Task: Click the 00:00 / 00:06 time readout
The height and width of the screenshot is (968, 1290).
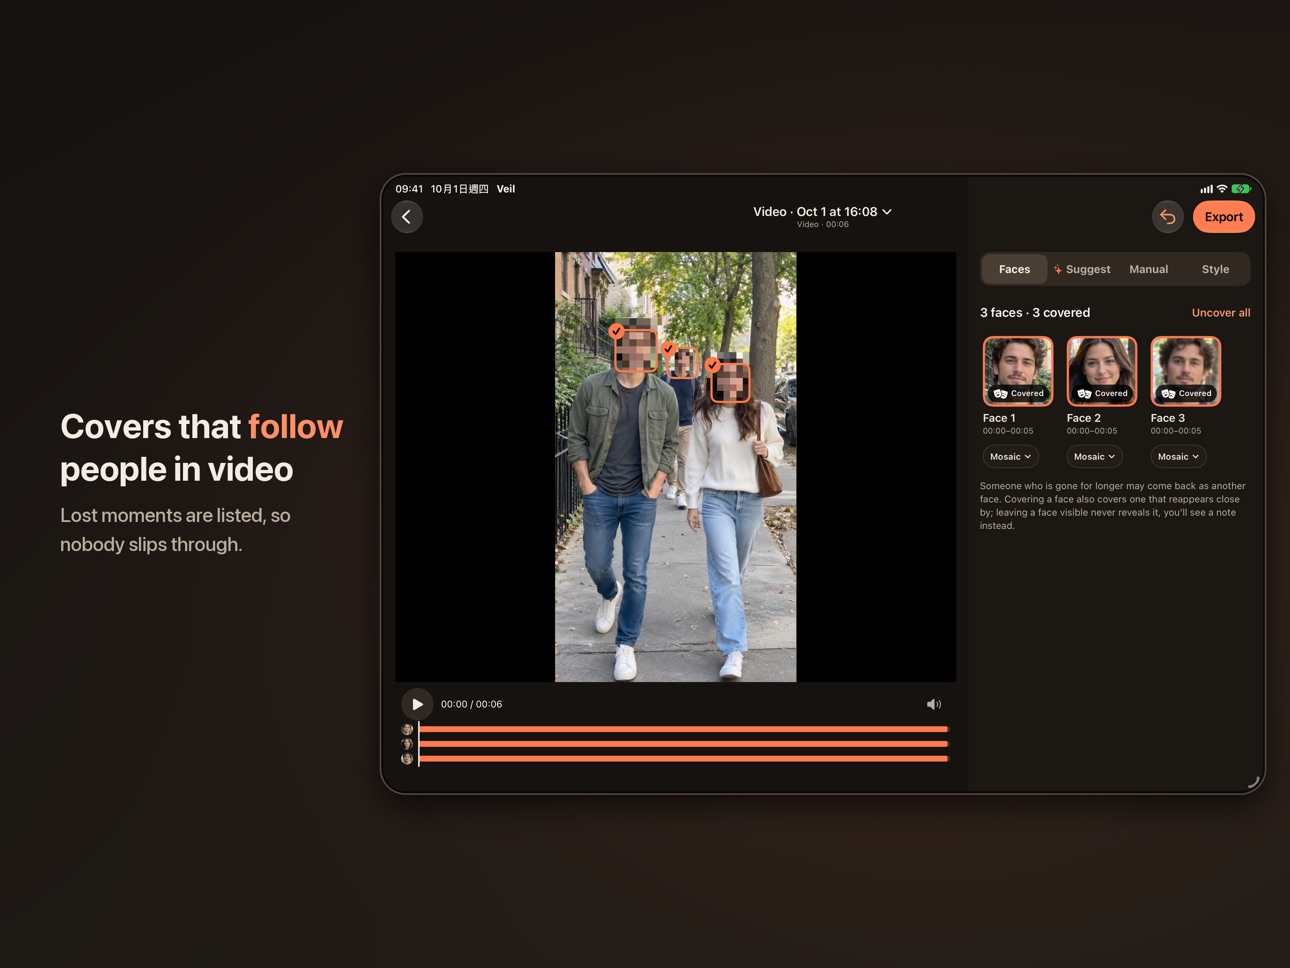Action: (472, 704)
